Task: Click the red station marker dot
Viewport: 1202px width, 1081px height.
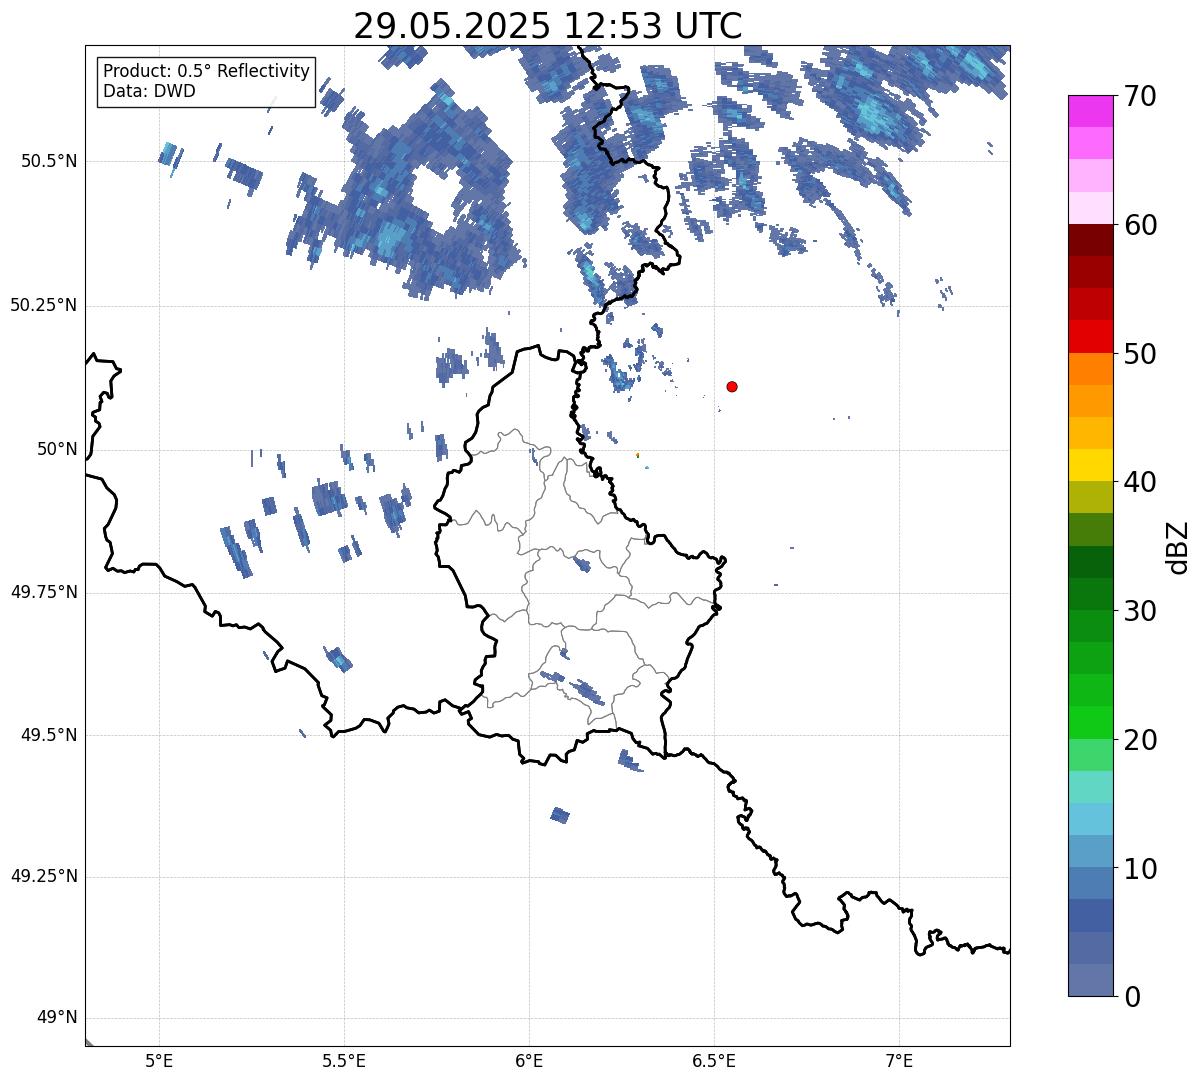Action: click(x=732, y=386)
